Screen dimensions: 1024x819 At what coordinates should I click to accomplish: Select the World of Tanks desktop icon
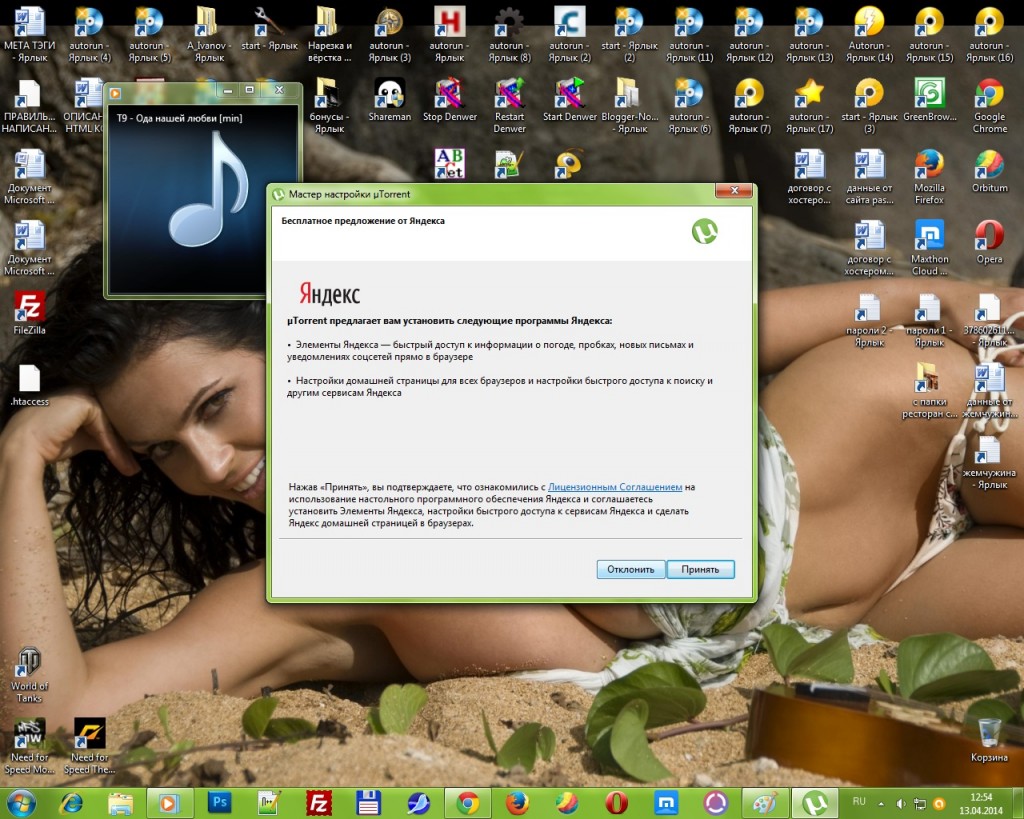pos(29,675)
